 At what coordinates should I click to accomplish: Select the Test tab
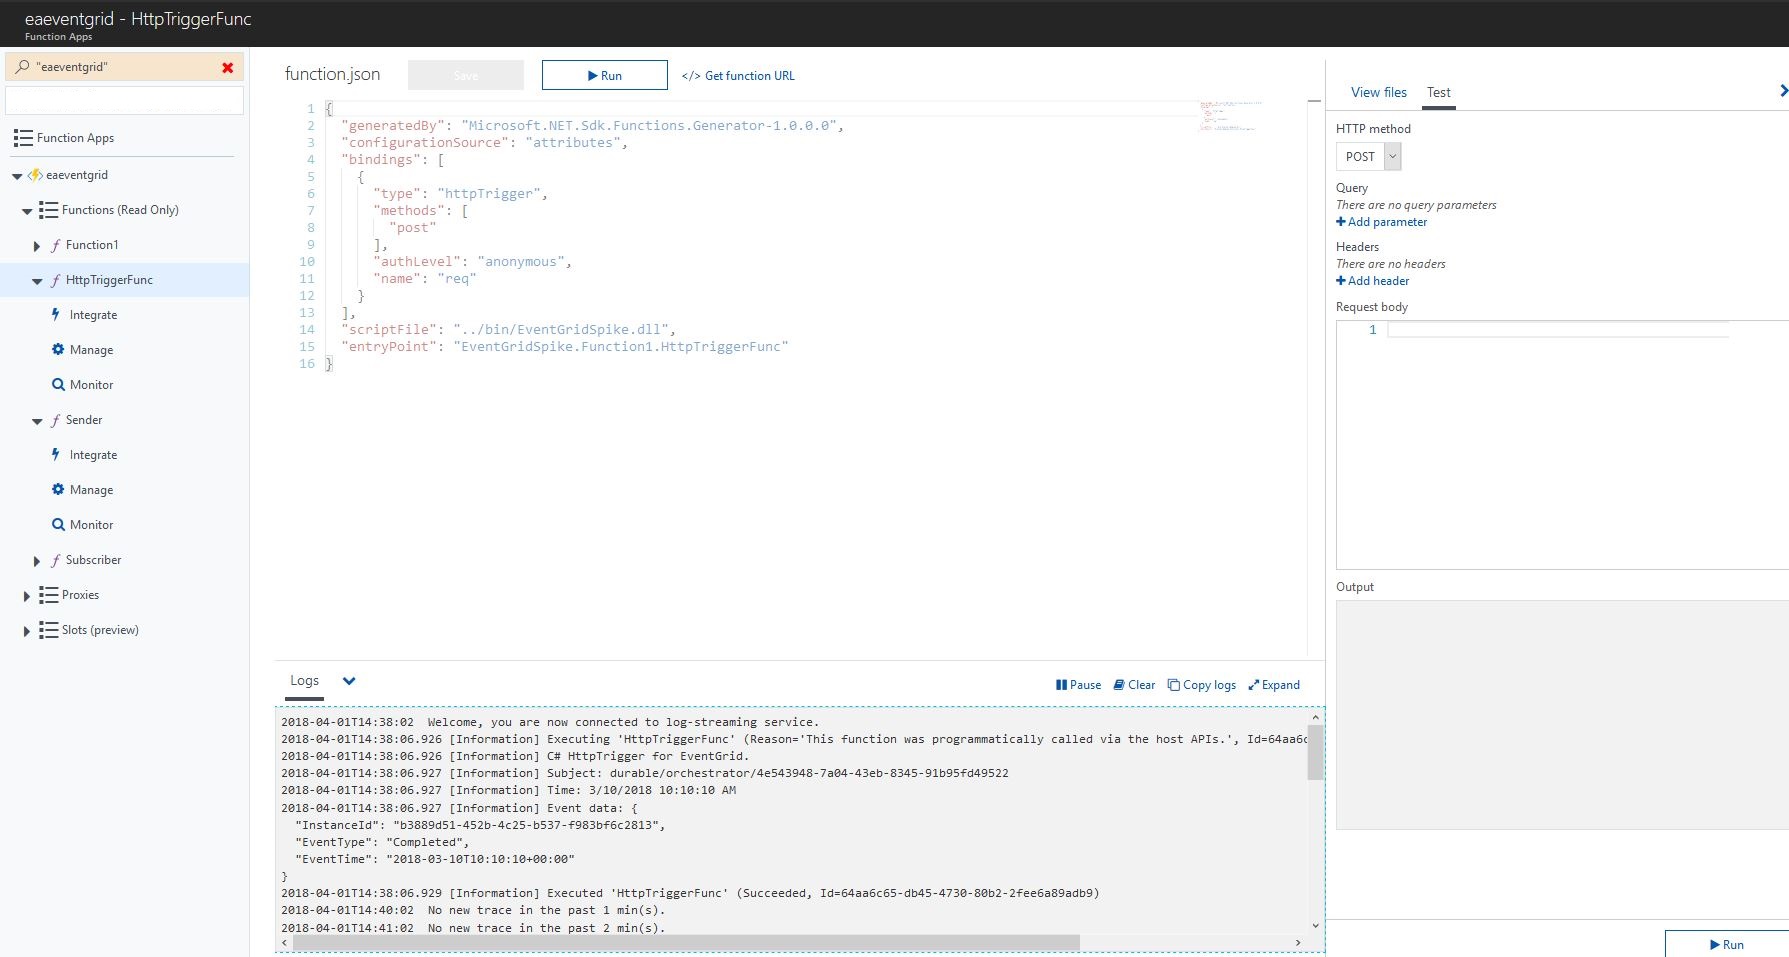click(x=1438, y=92)
